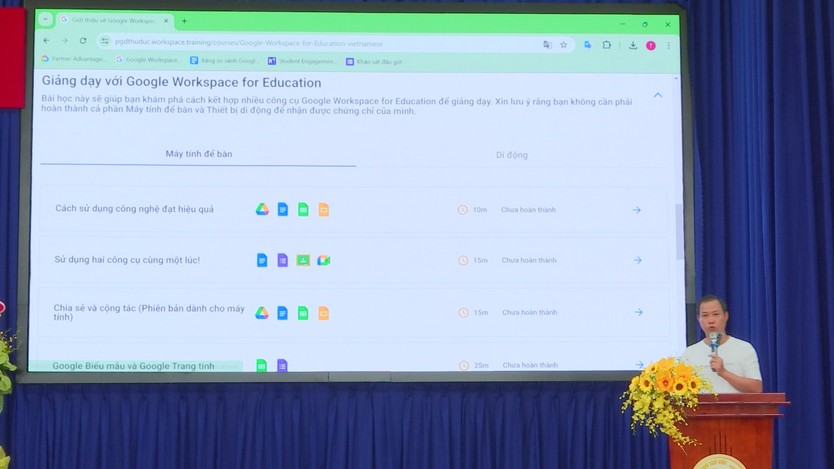Select the Máy tính để bàn tab
The width and height of the screenshot is (834, 469).
tap(198, 154)
